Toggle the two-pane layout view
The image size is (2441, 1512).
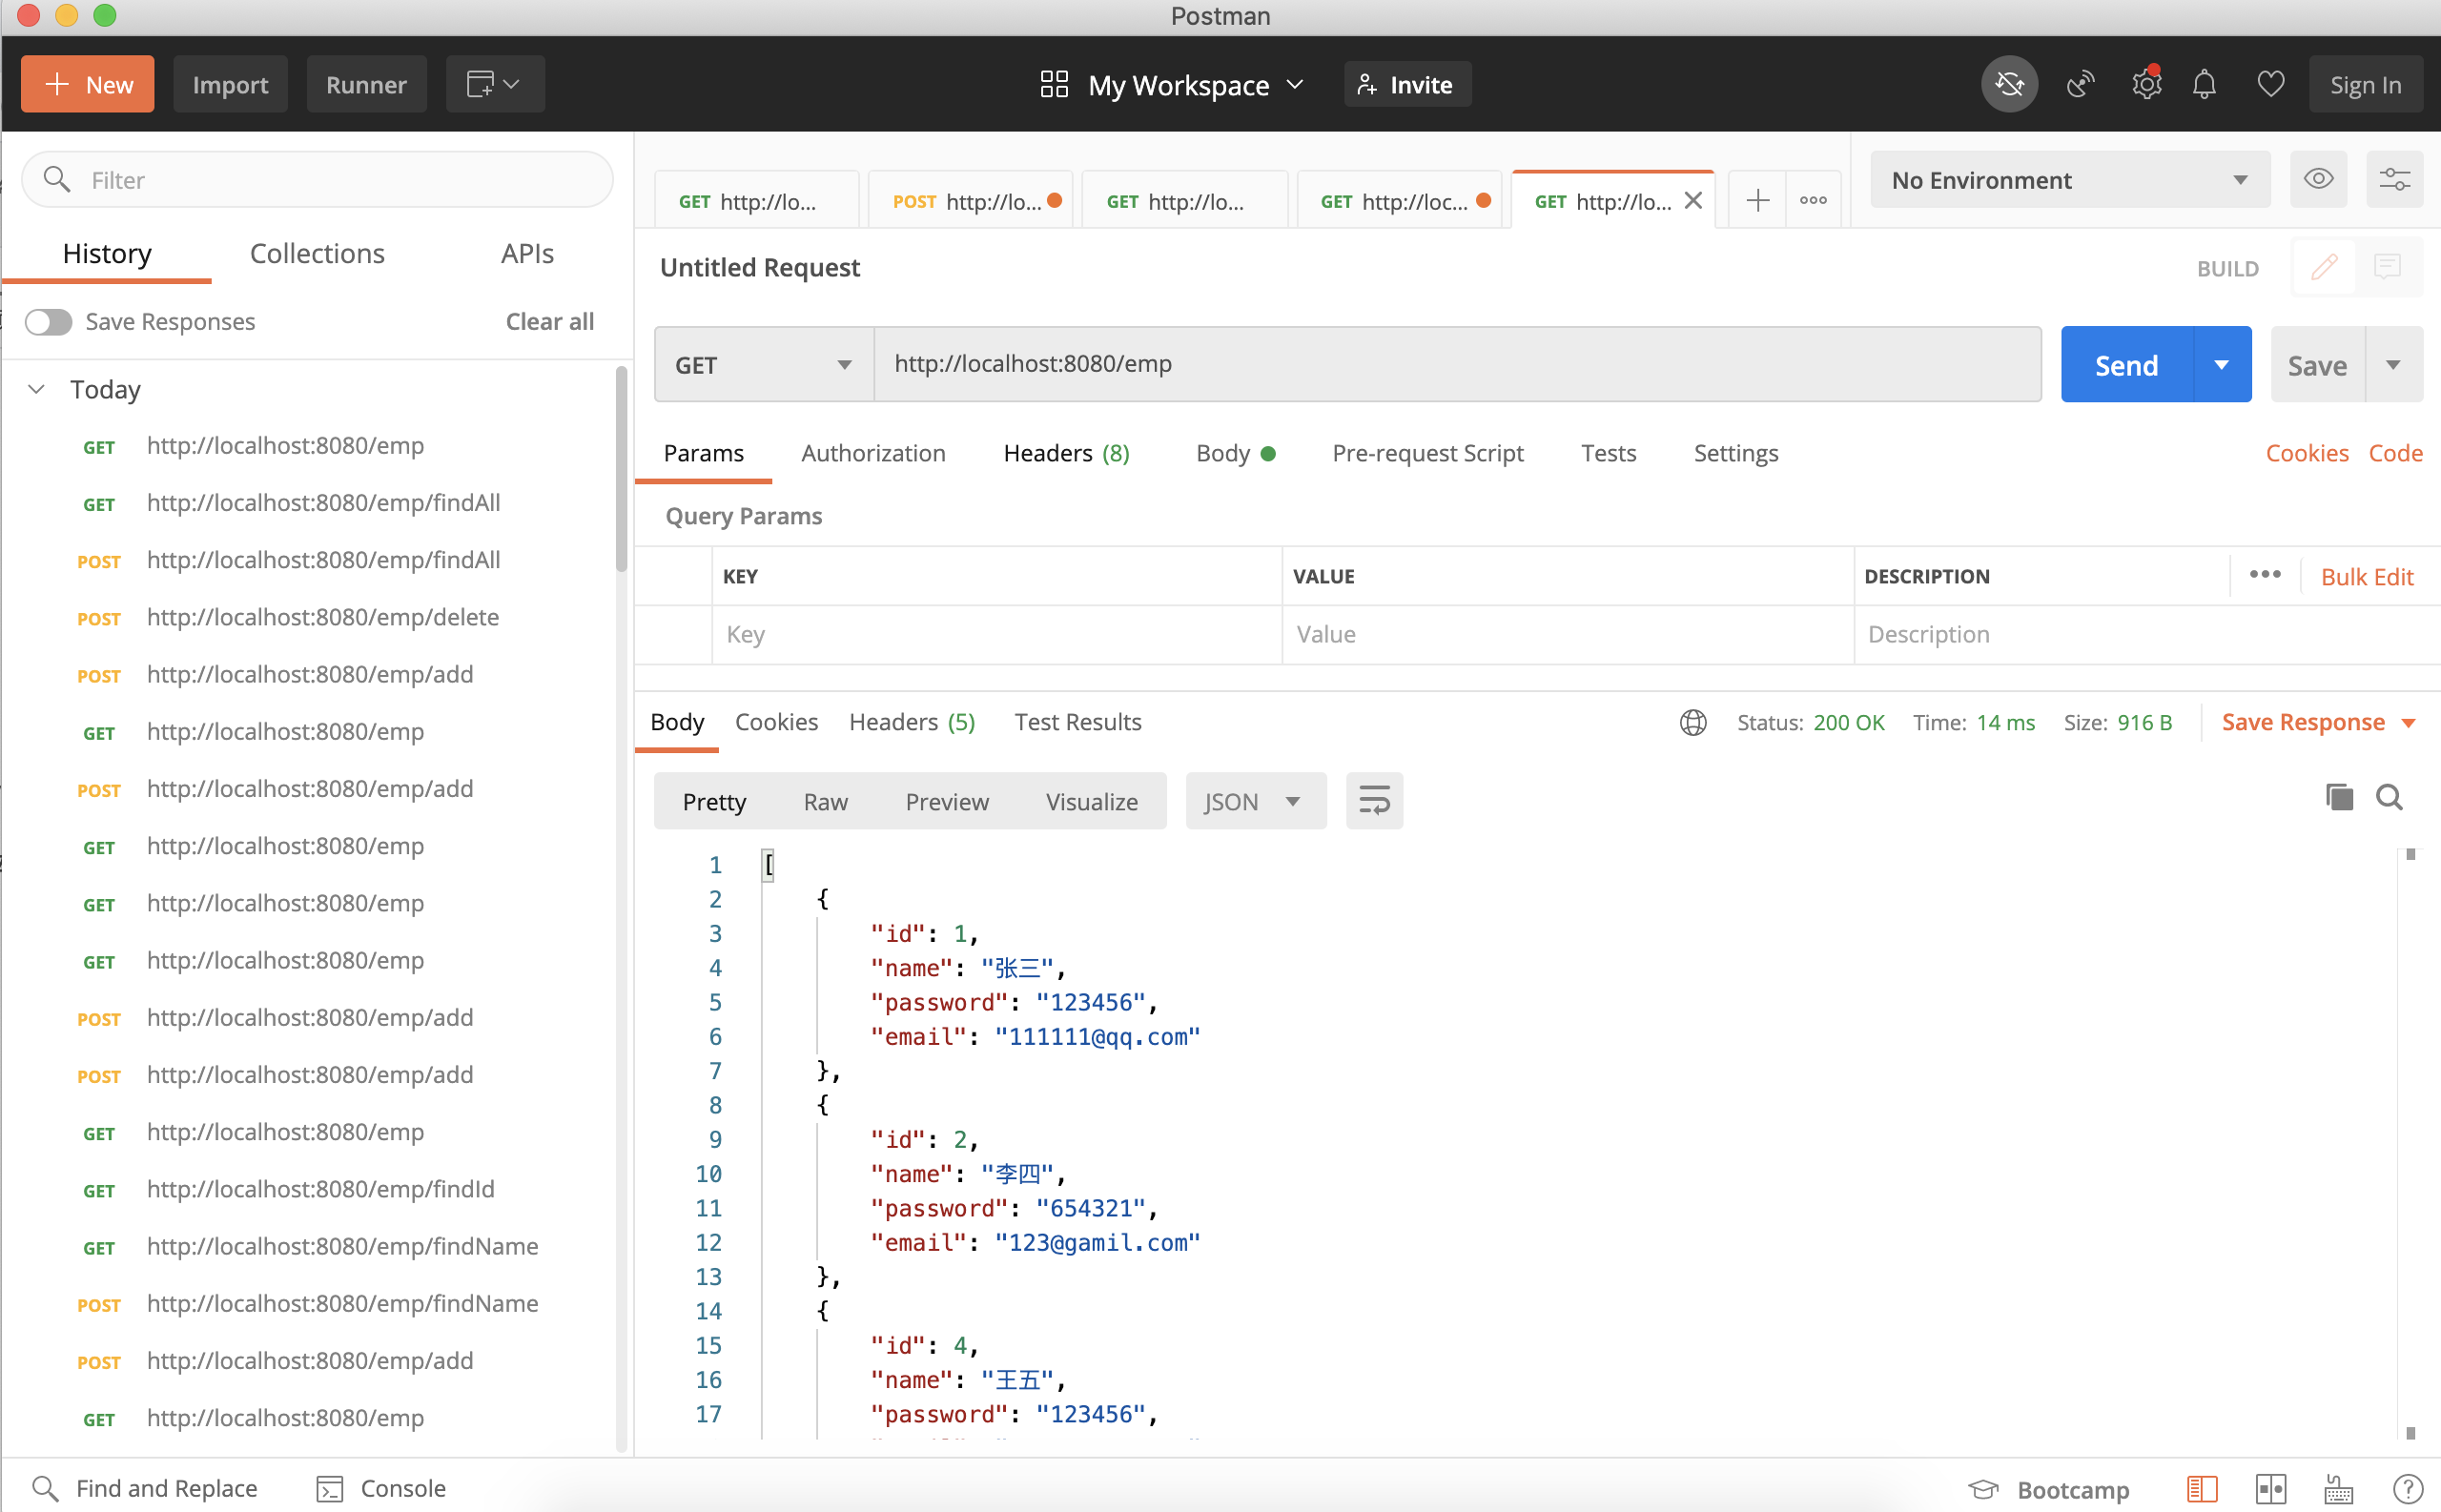coord(2272,1488)
